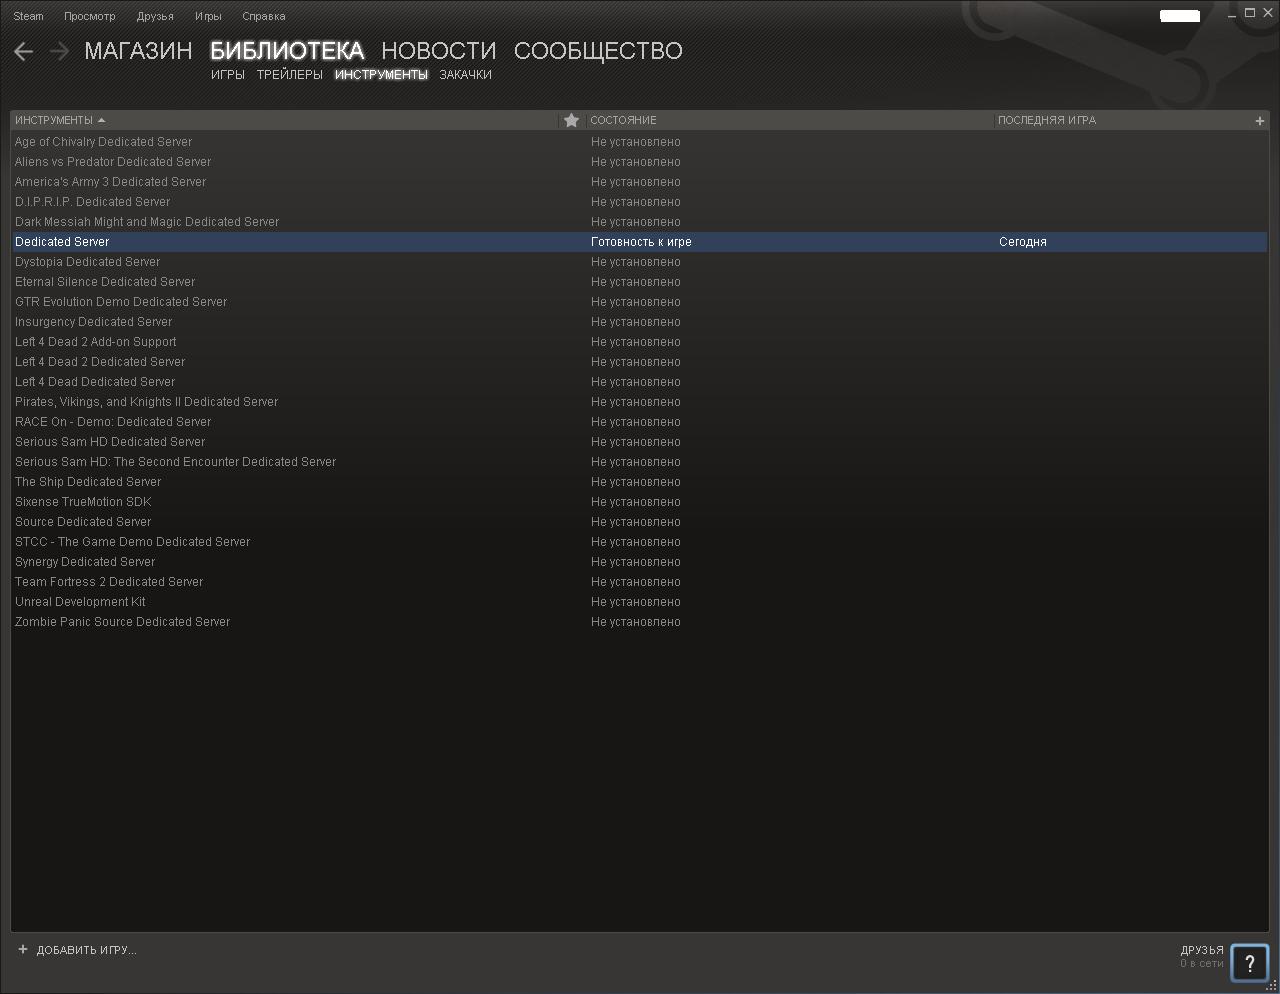Select Synergy Dedicated Server
Viewport: 1280px width, 994px height.
(x=639, y=562)
